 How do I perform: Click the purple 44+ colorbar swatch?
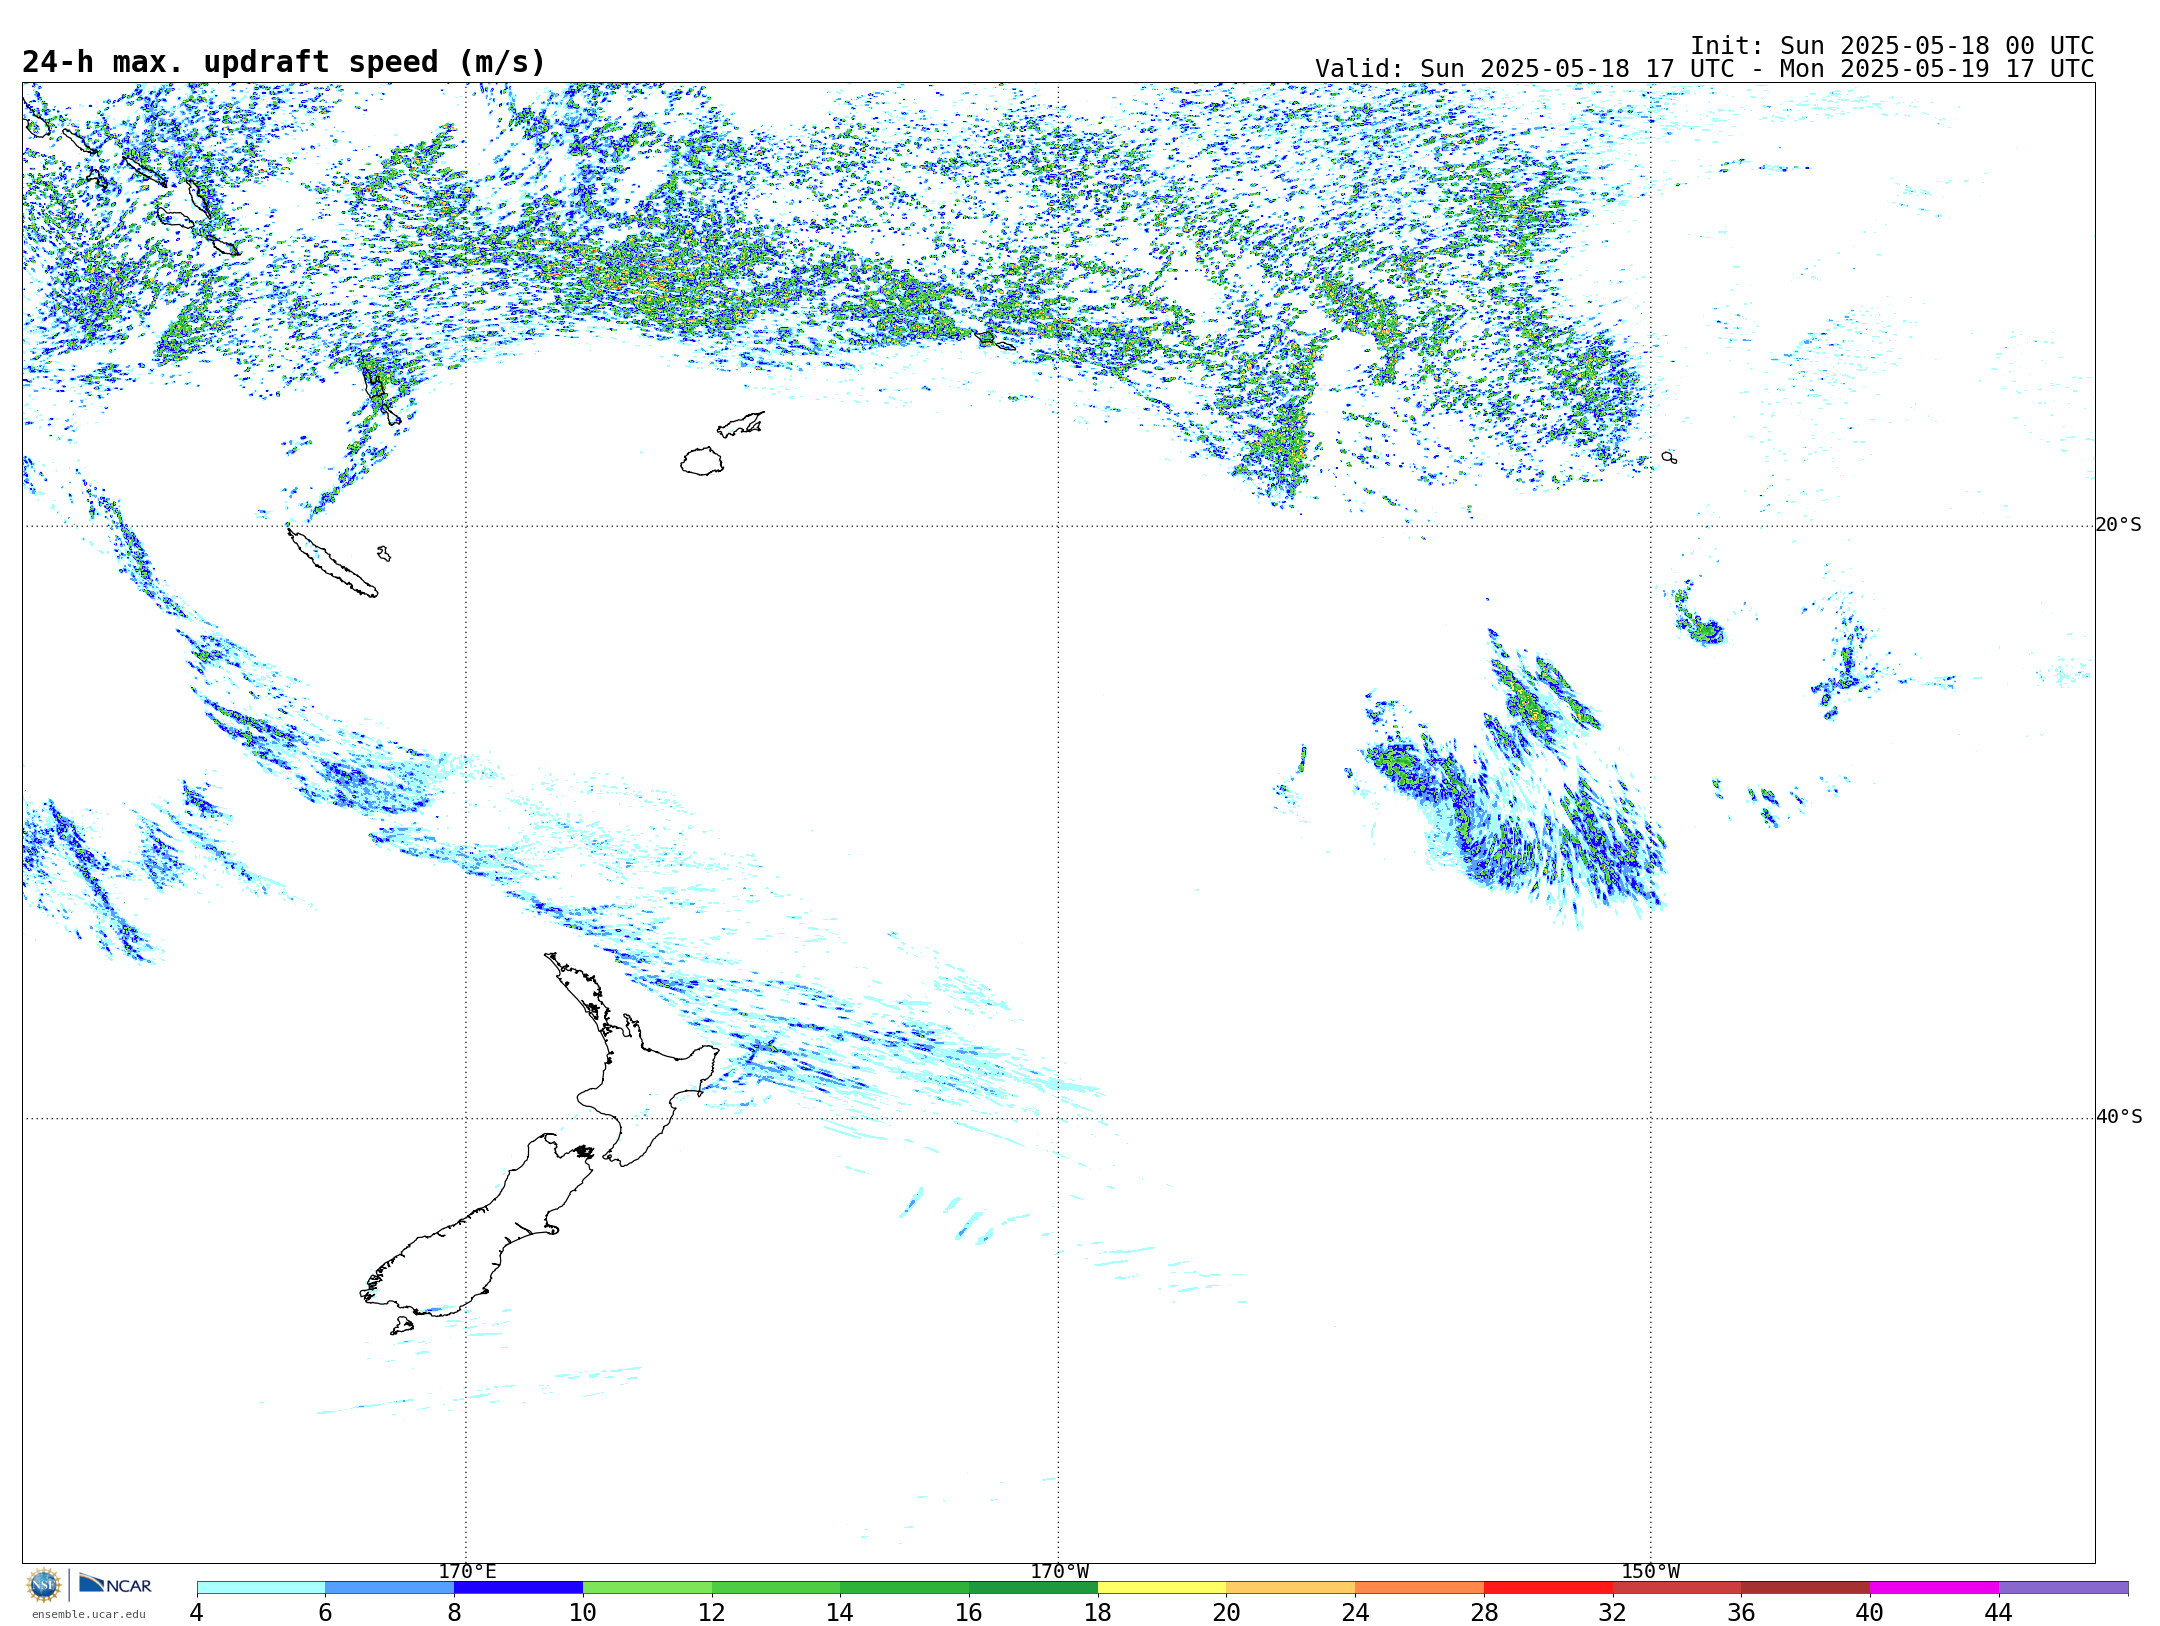click(x=2063, y=1588)
